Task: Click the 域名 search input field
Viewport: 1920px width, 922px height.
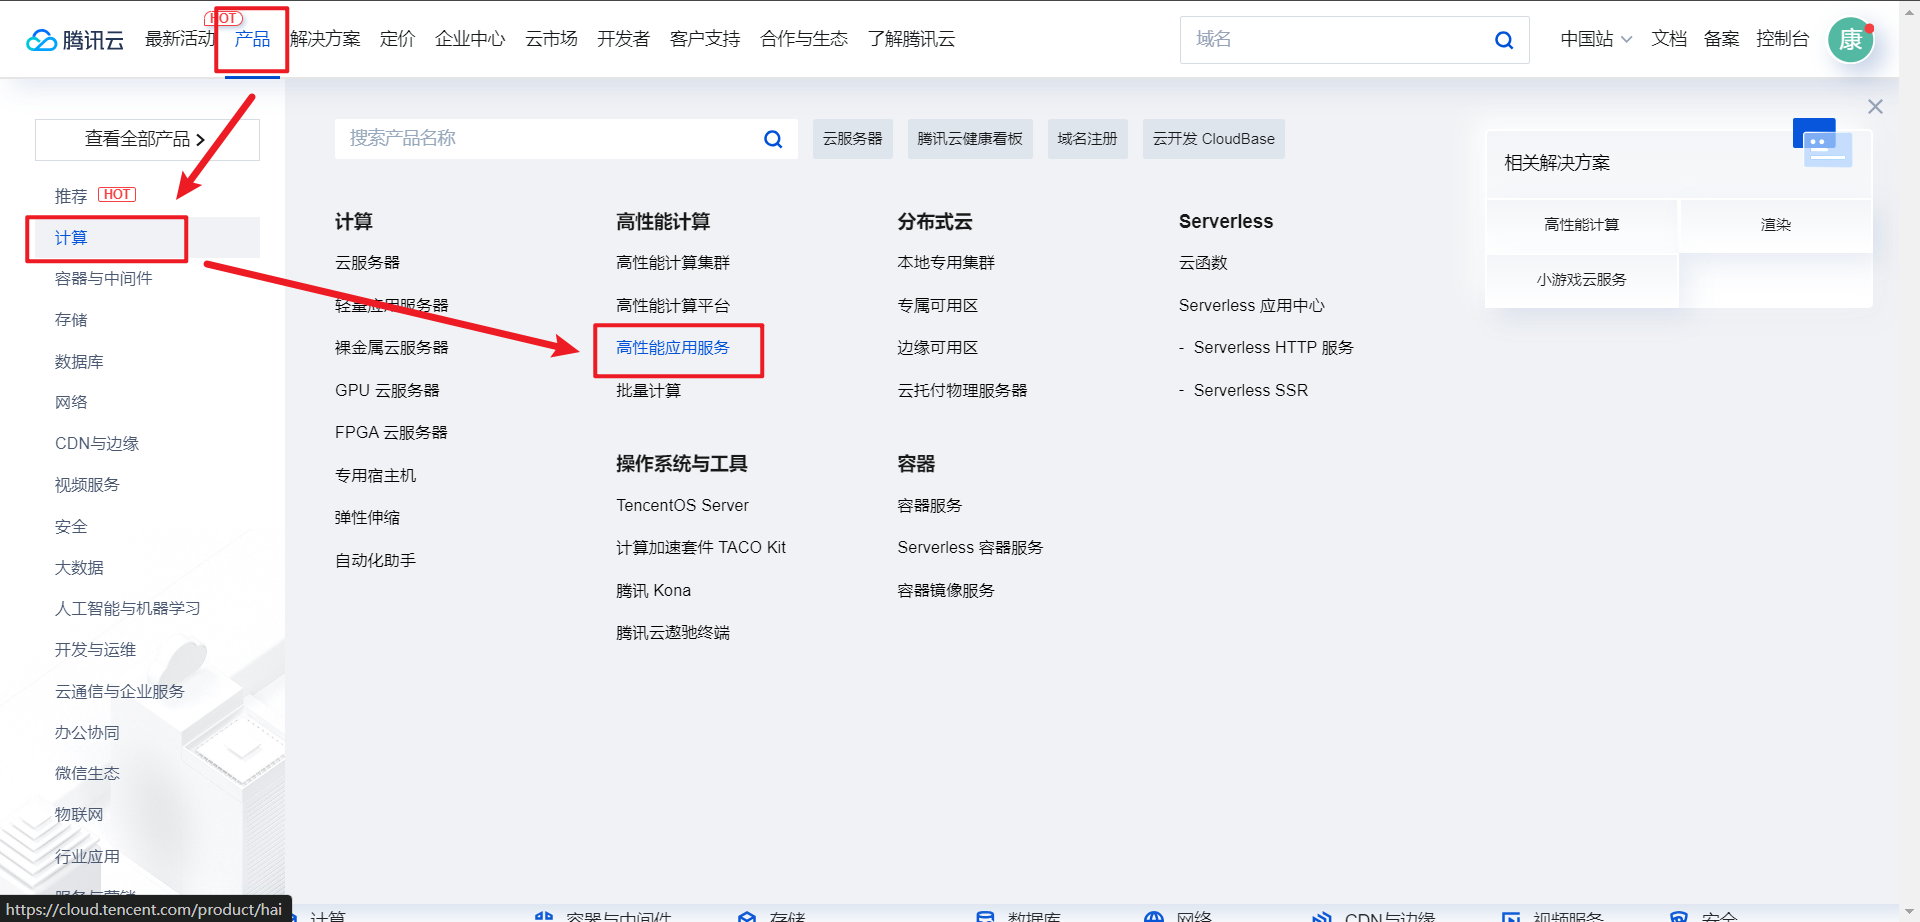Action: coord(1330,40)
